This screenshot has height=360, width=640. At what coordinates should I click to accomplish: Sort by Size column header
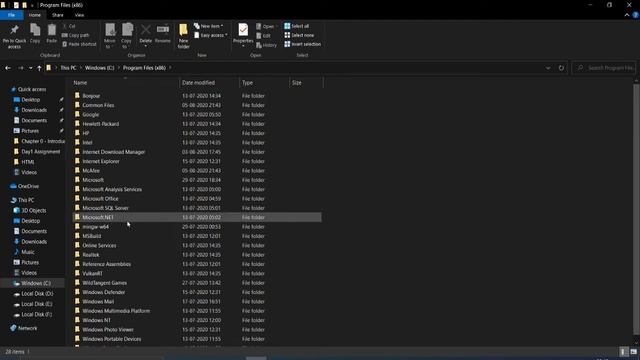[x=306, y=82]
